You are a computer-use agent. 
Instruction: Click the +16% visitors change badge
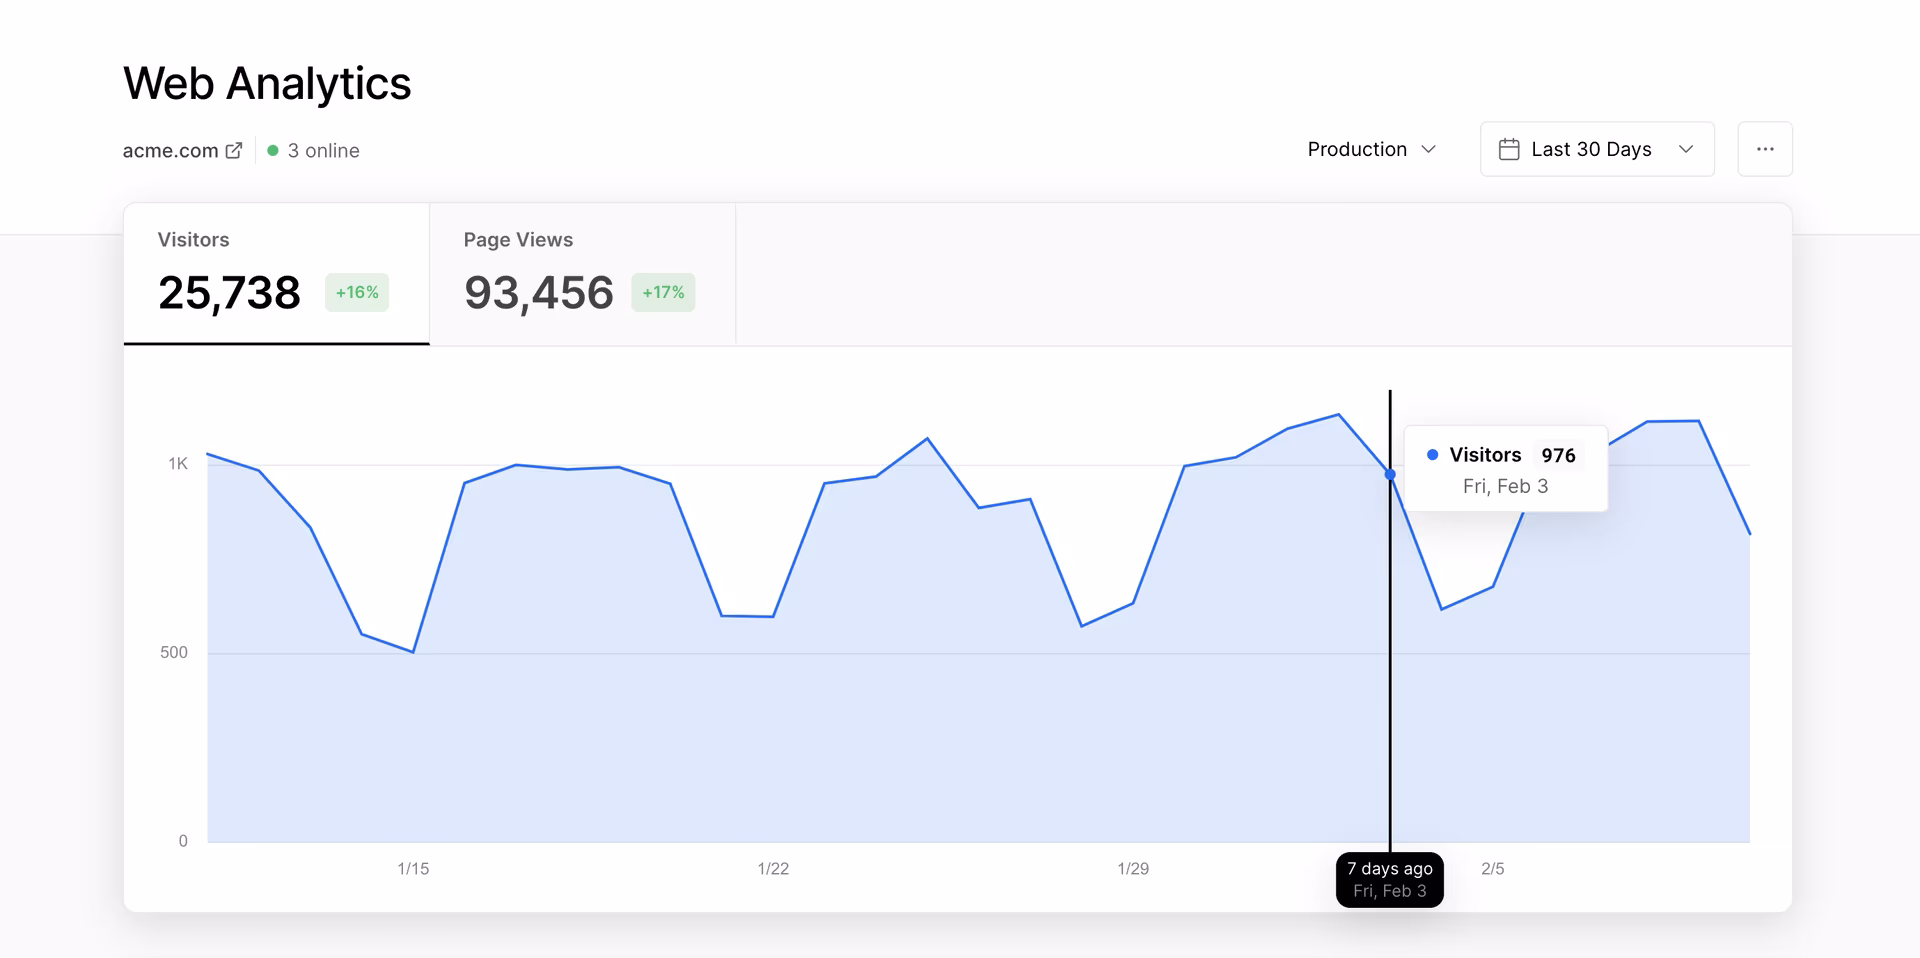[357, 292]
